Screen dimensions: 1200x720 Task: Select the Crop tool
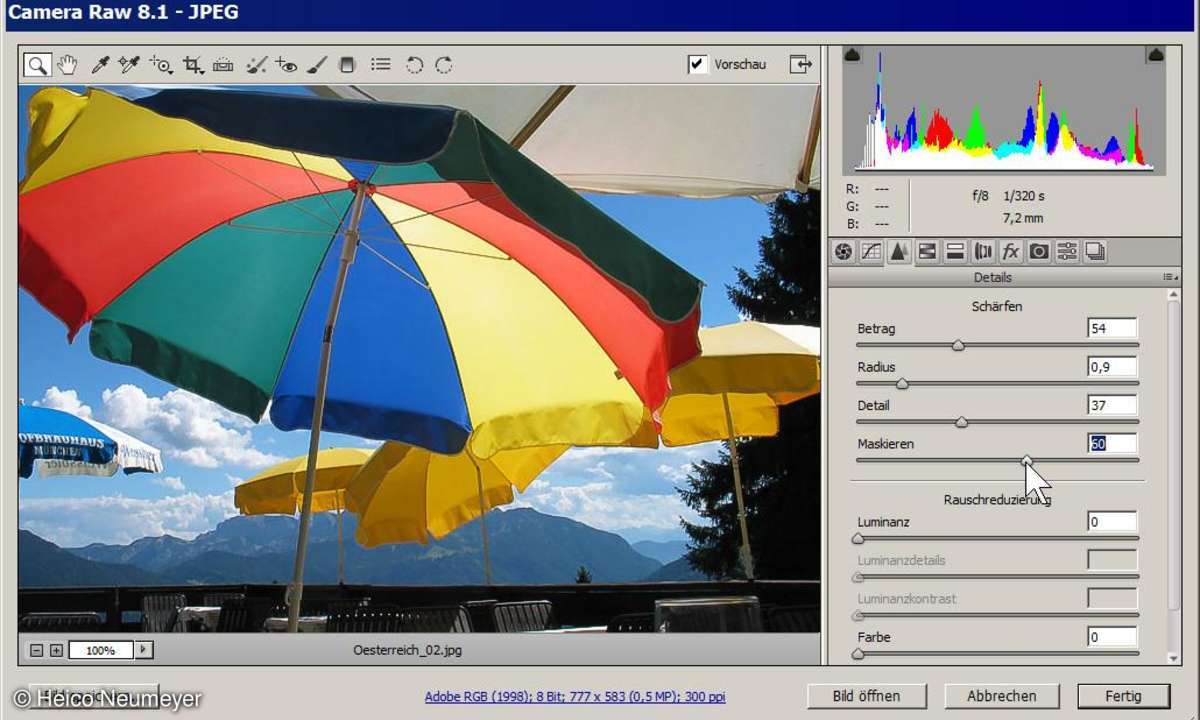[x=193, y=65]
